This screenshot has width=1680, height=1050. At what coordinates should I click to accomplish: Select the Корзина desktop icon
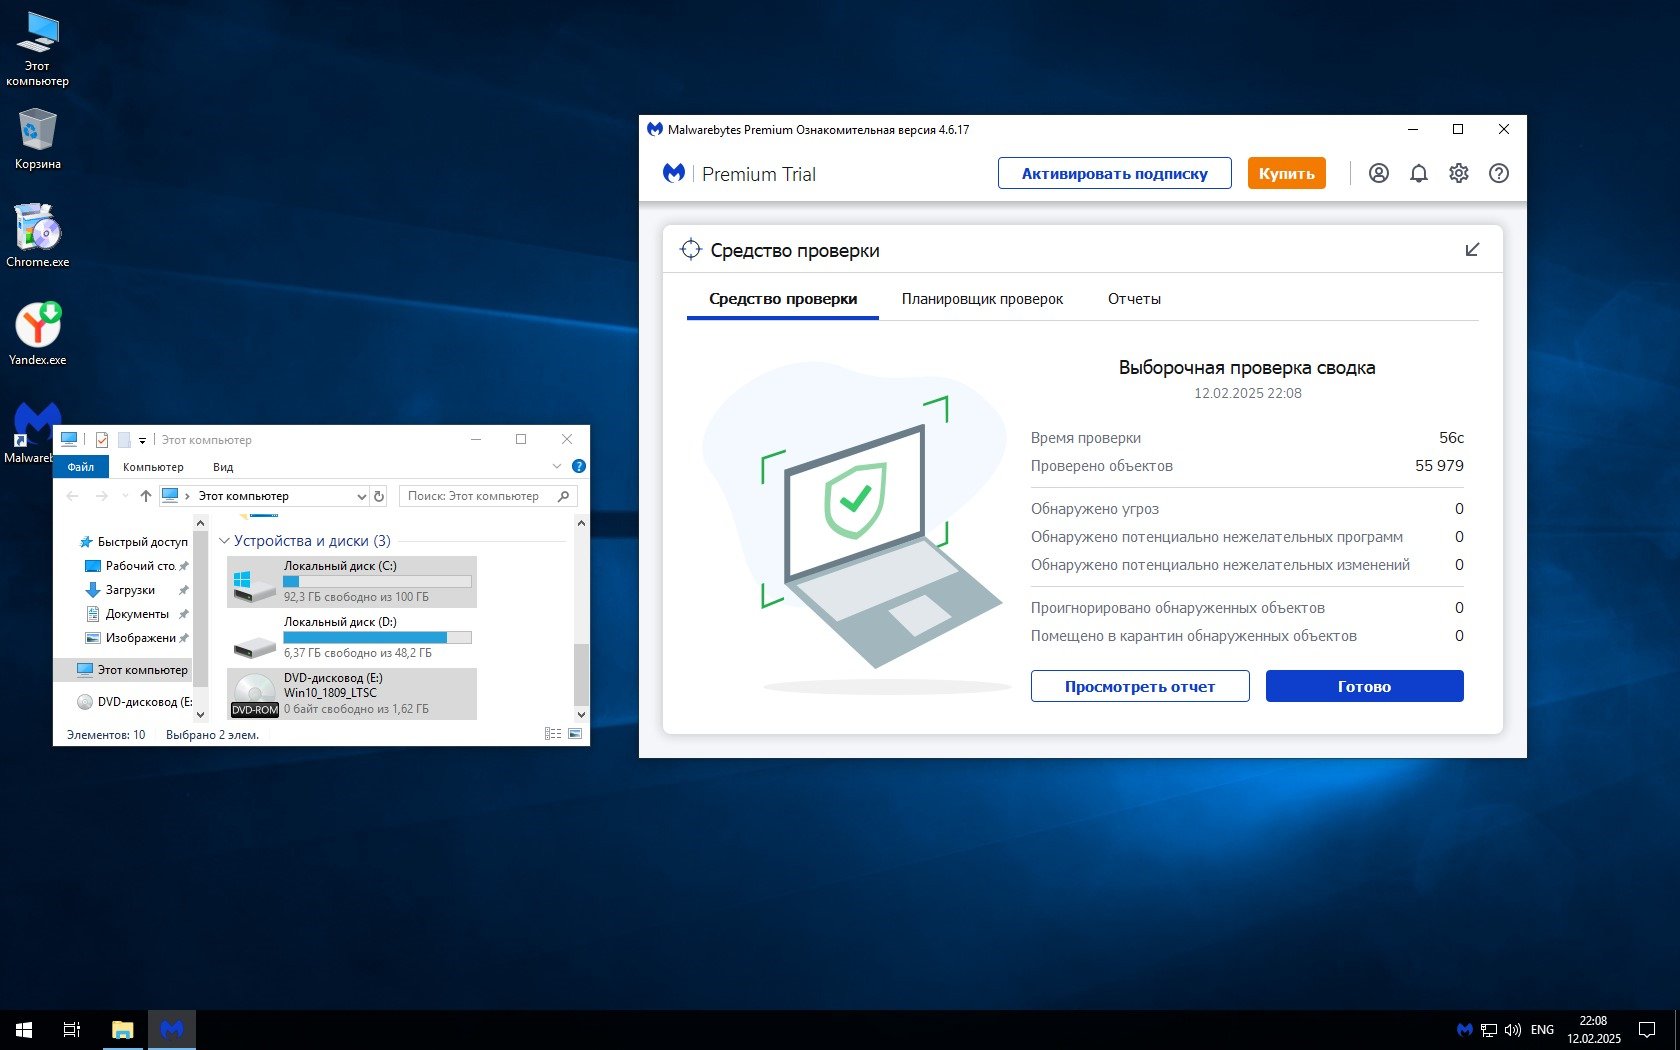38,138
